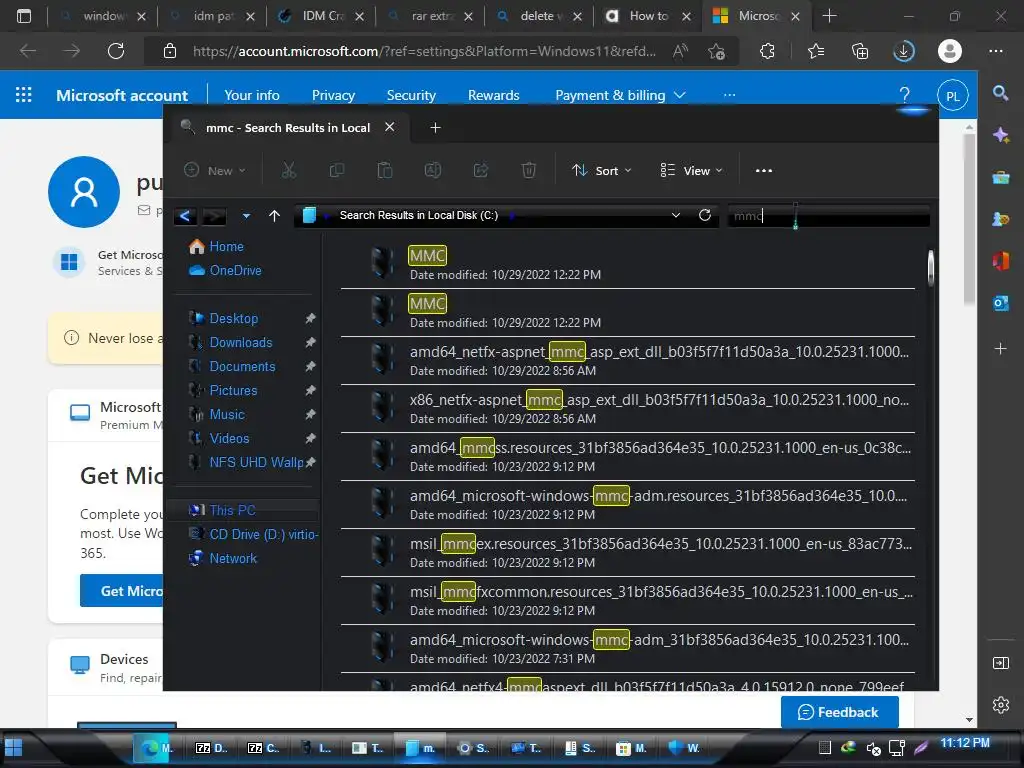Click the Explorer results vertical scrollbar
This screenshot has width=1024, height=768.
click(931, 268)
